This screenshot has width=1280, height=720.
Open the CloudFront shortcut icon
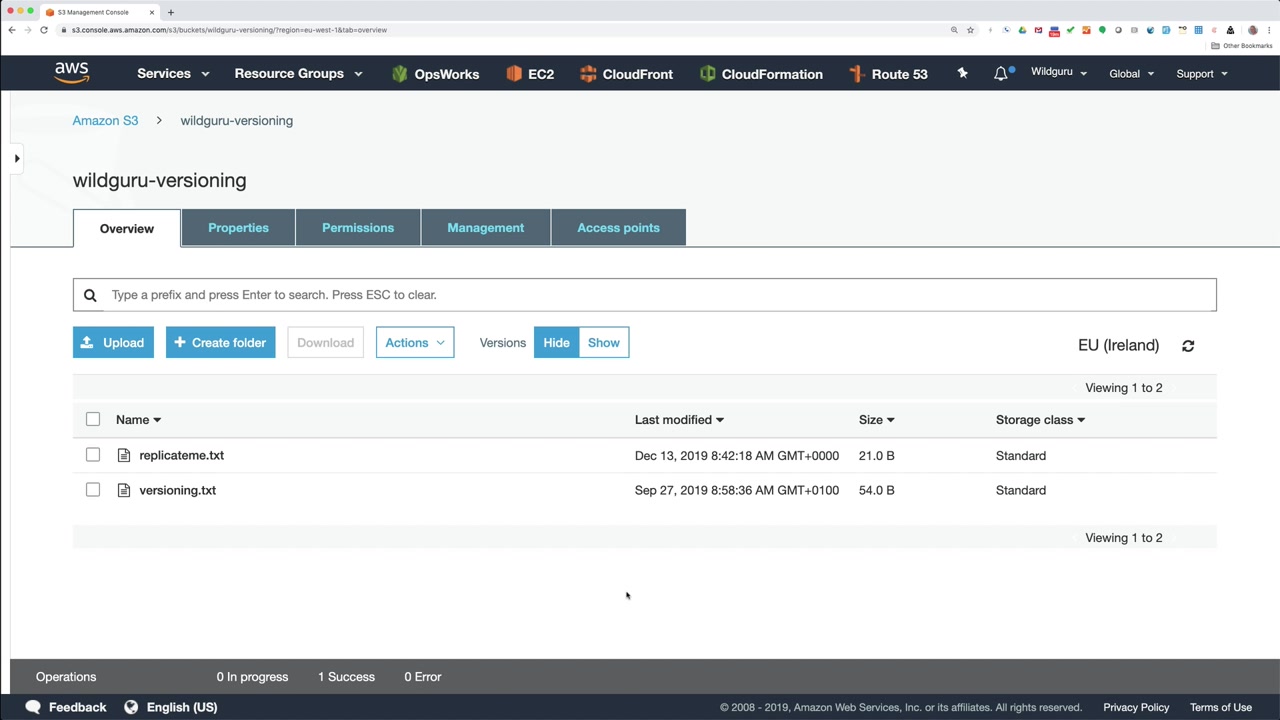[x=588, y=74]
